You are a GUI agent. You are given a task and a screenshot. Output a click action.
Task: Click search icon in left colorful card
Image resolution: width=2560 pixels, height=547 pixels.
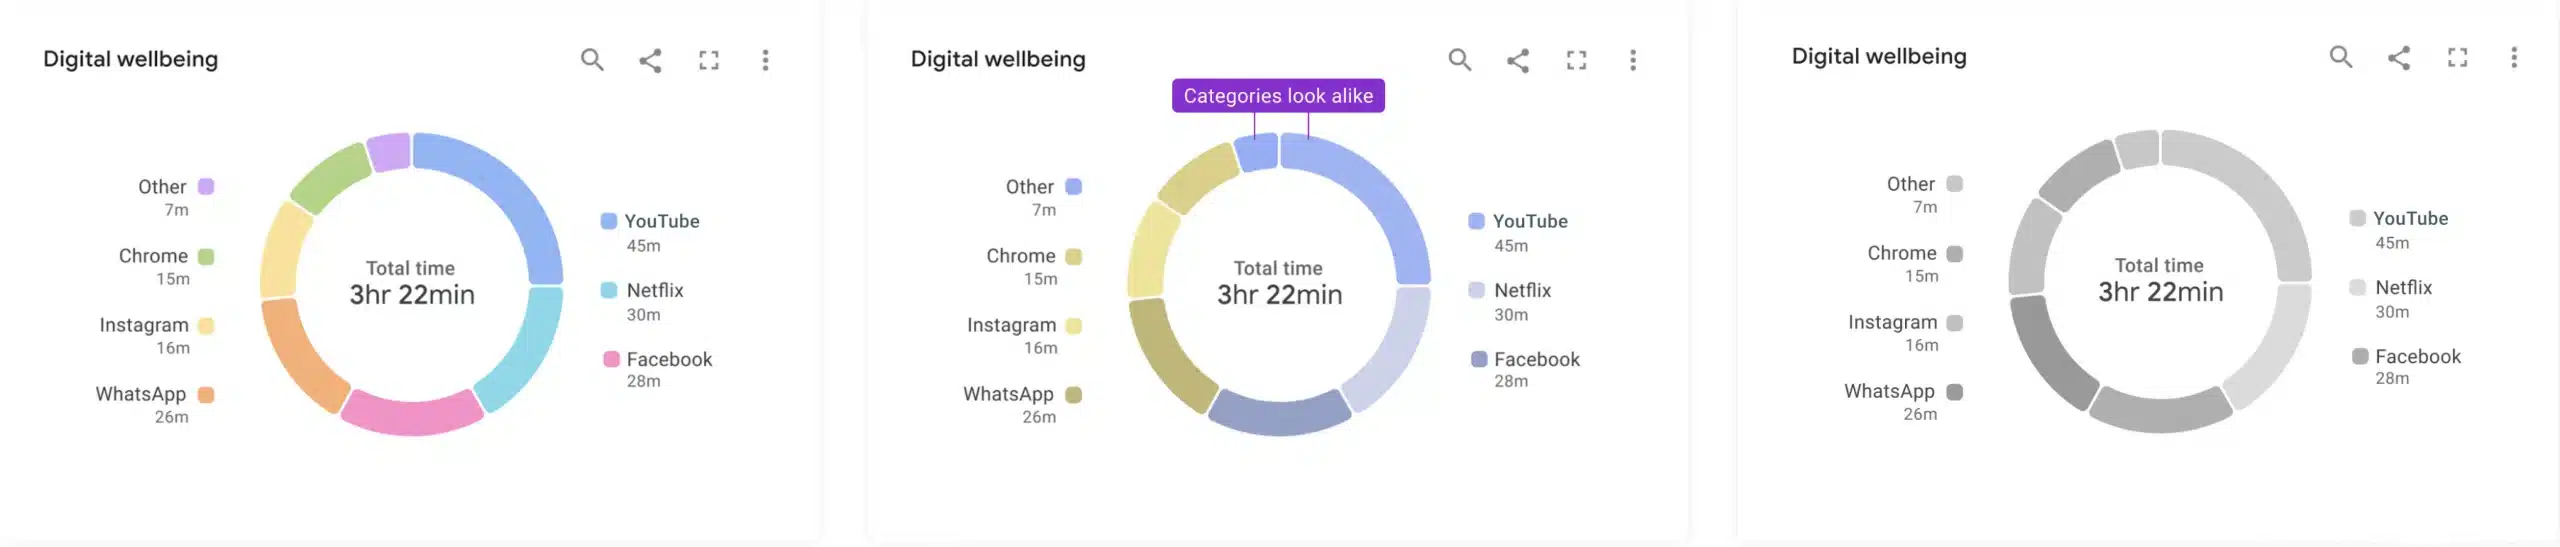click(592, 60)
